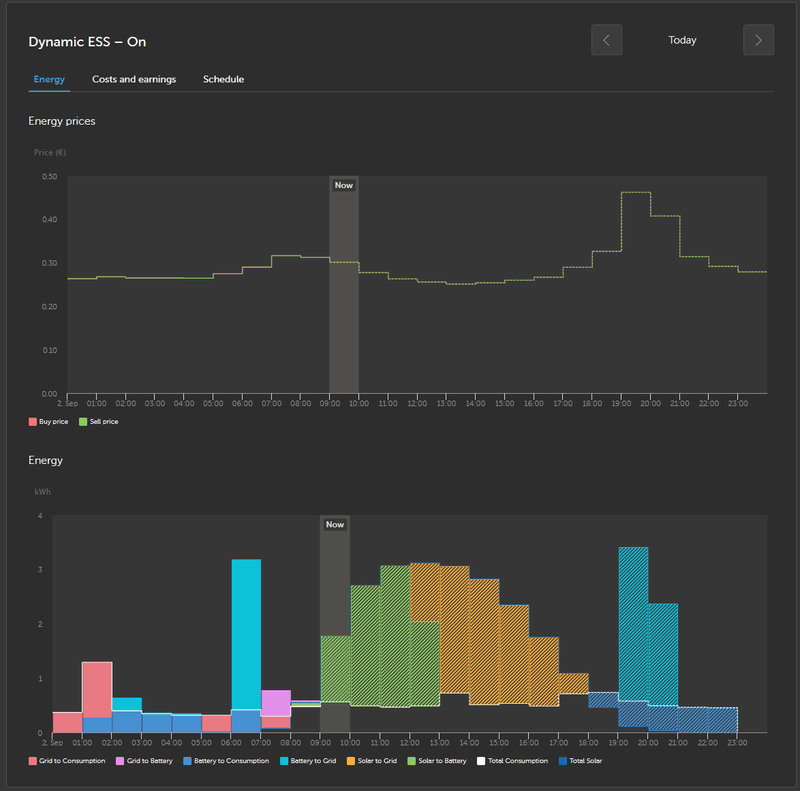Toggle Total Solar legend item
This screenshot has width=800, height=791.
(x=581, y=760)
